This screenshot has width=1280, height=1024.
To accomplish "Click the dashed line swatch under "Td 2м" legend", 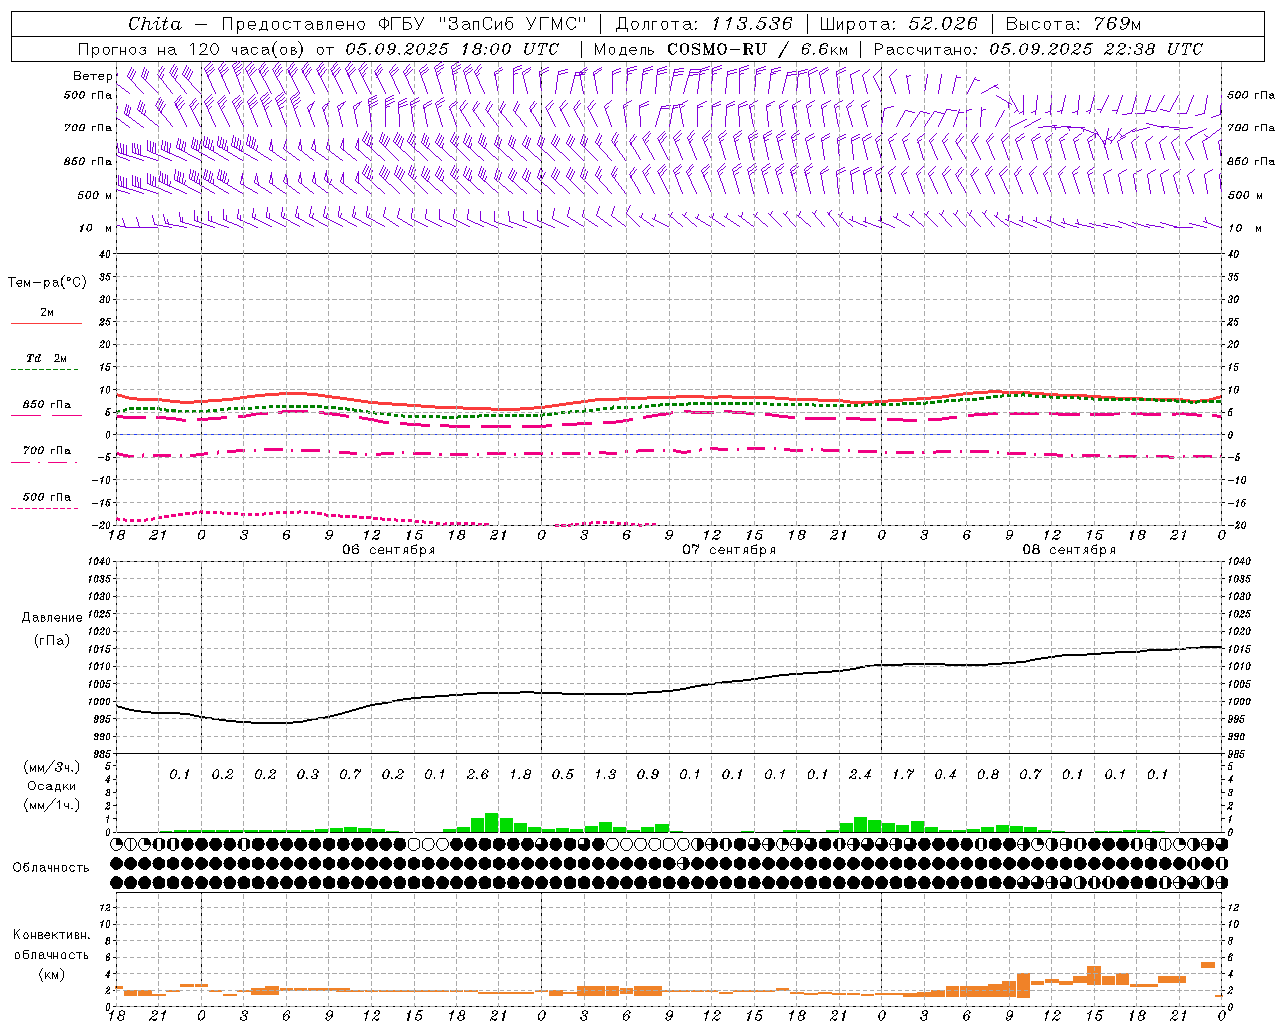I will tap(46, 370).
